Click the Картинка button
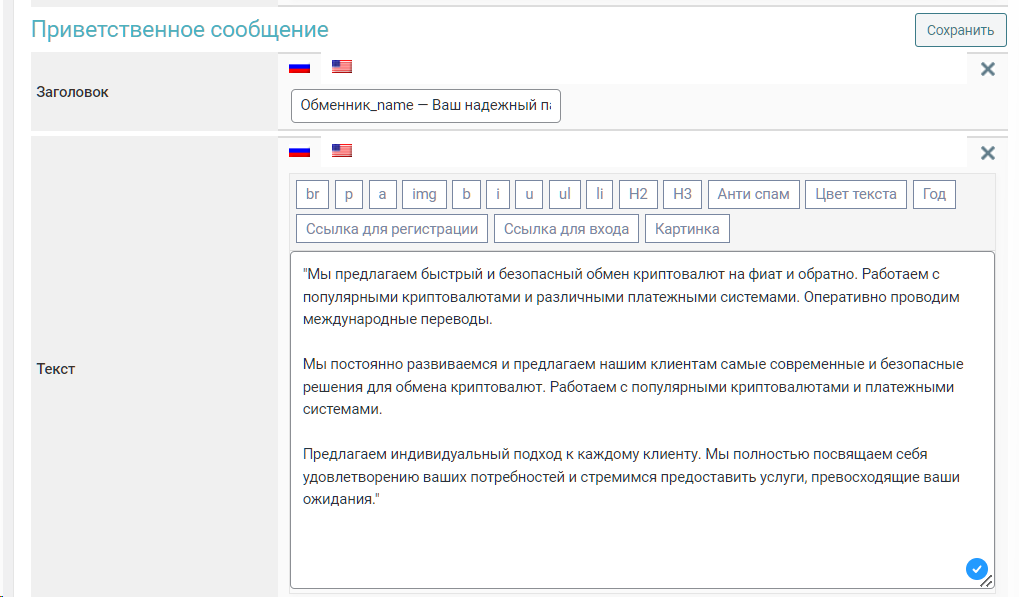The image size is (1019, 597). click(687, 229)
